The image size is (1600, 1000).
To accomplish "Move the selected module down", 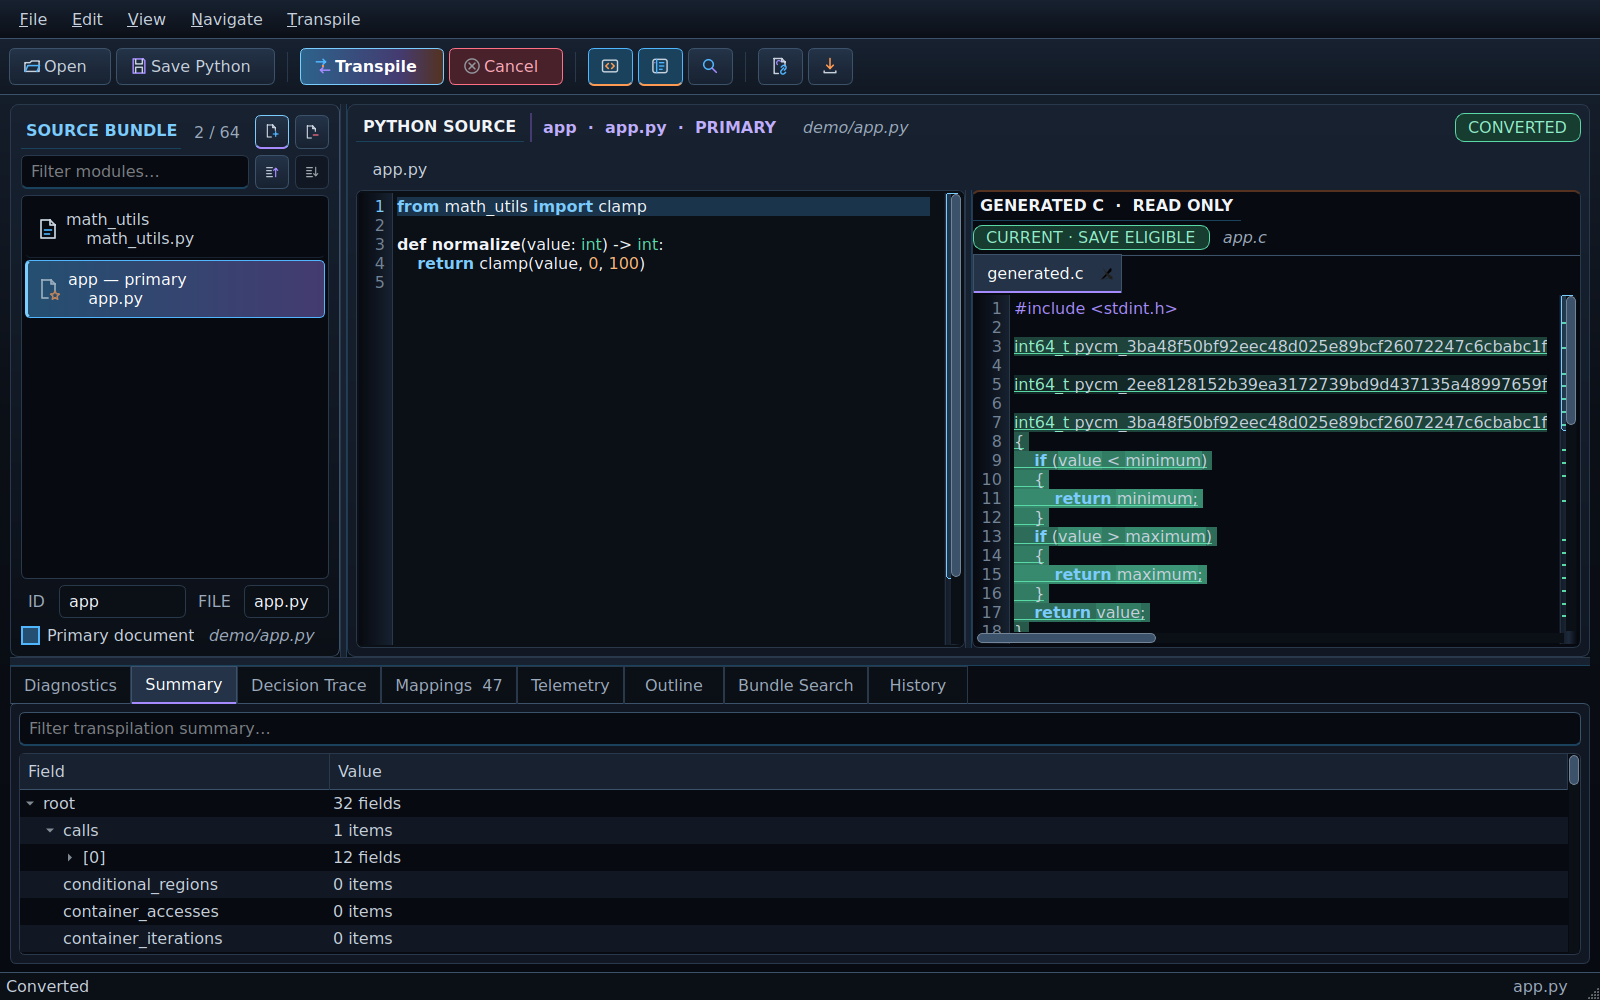I will (x=312, y=172).
